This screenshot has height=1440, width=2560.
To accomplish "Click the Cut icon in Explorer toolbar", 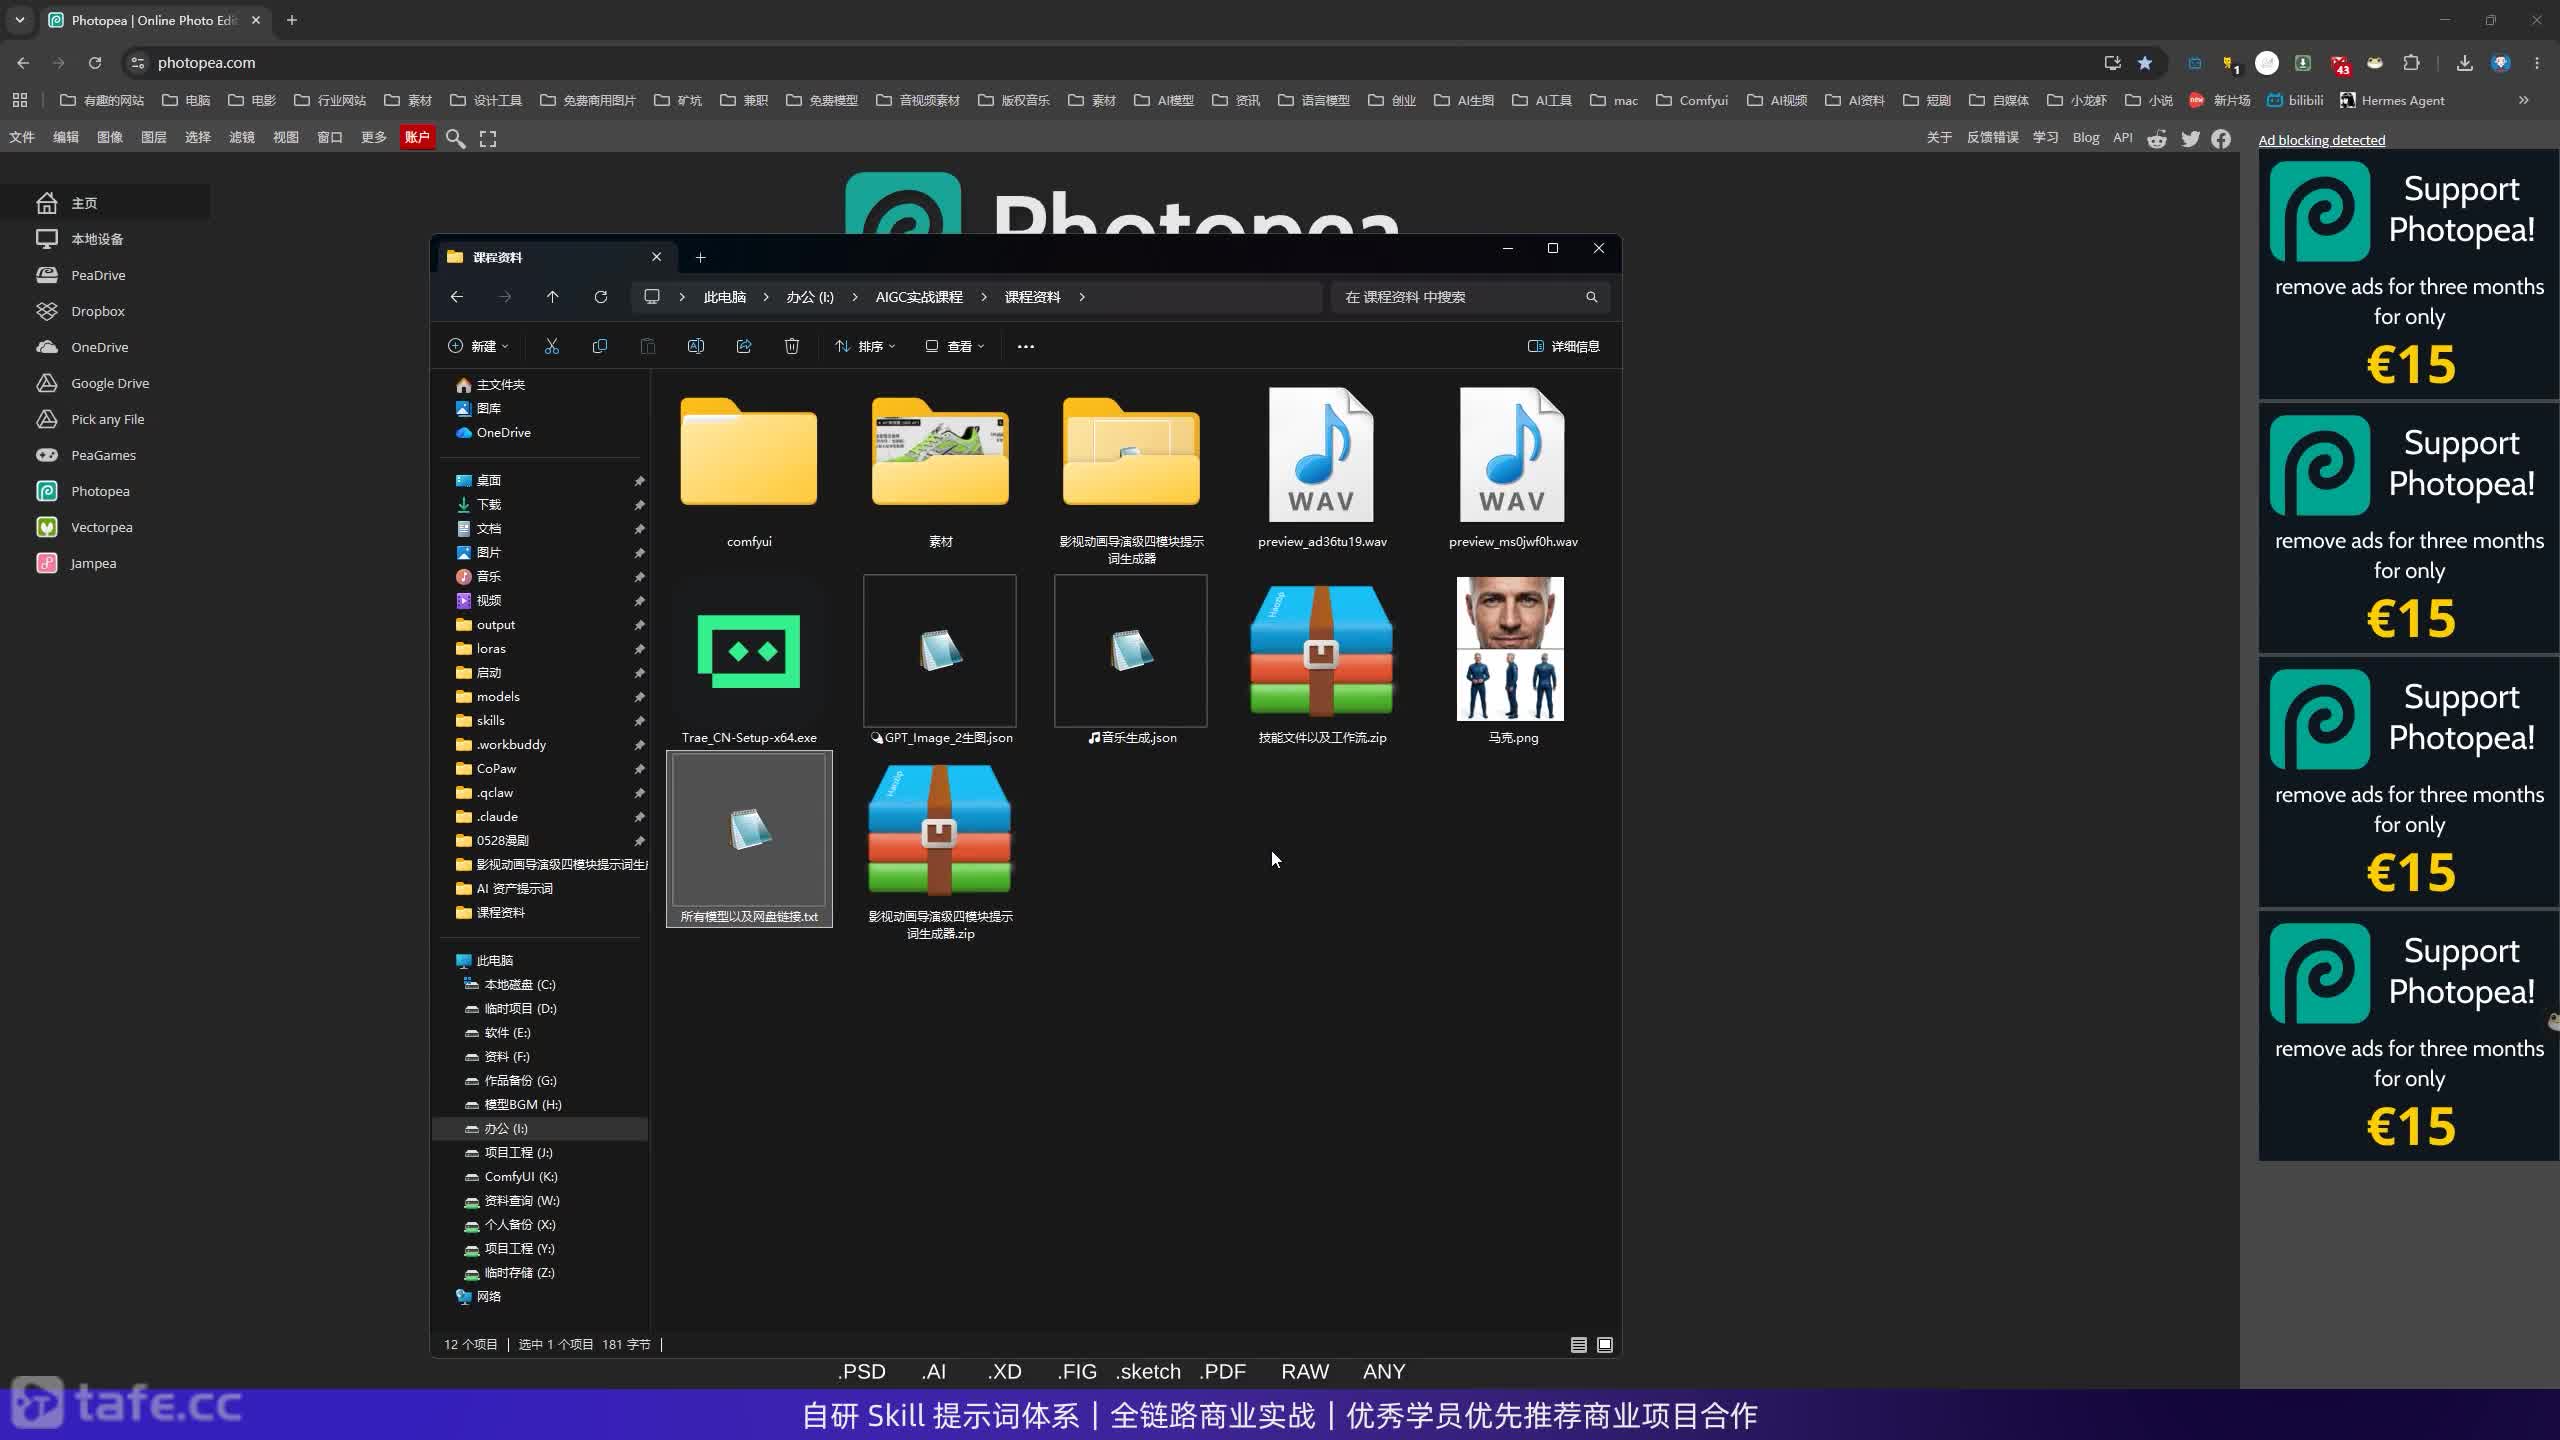I will (551, 346).
